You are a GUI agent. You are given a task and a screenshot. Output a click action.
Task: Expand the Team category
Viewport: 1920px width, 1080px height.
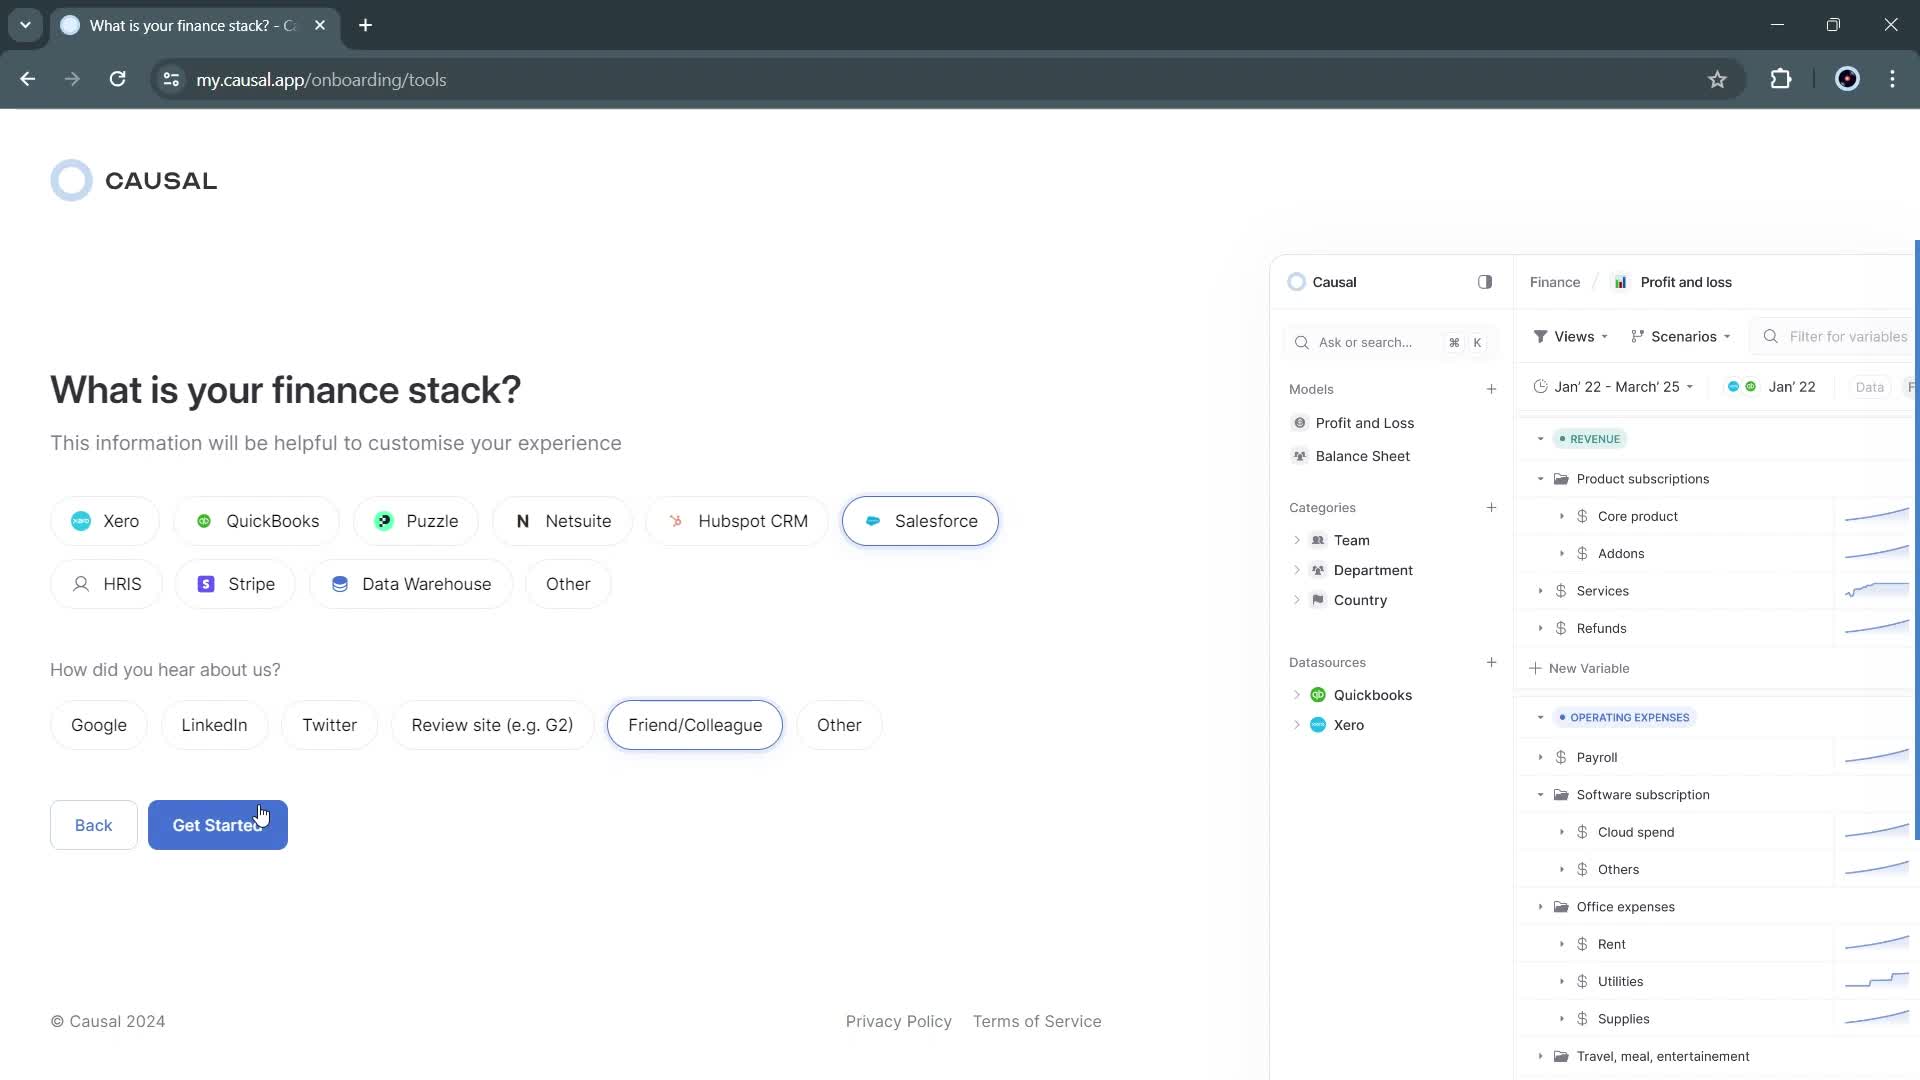tap(1298, 539)
